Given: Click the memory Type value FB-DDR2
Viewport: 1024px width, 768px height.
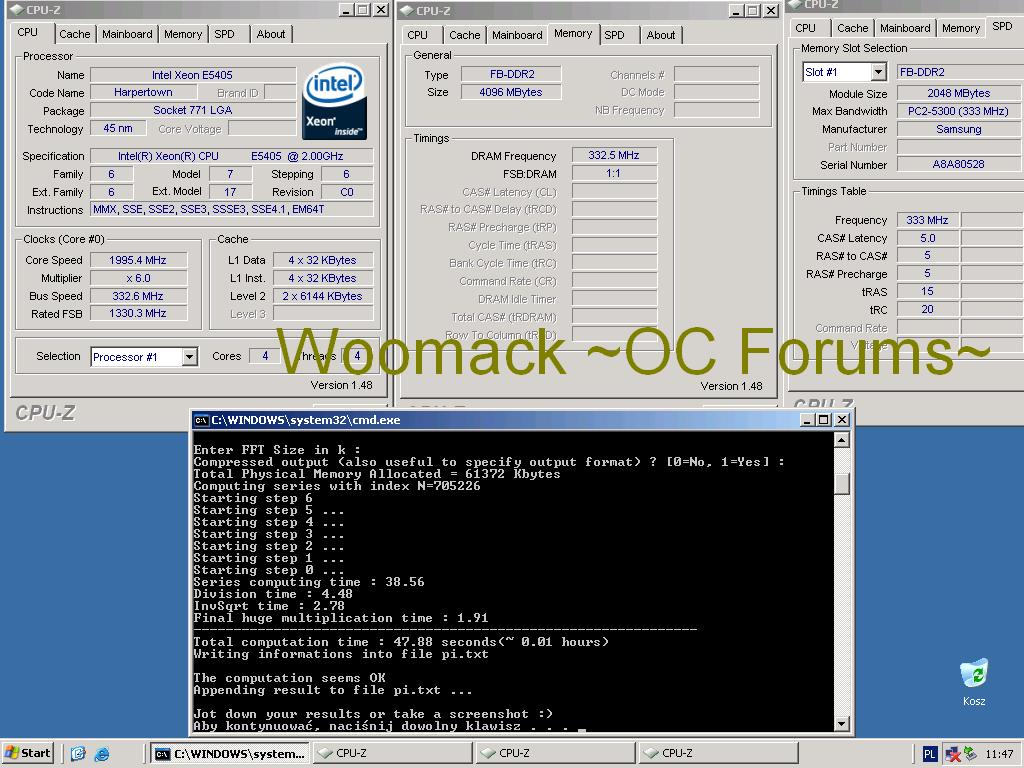Looking at the screenshot, I should [511, 74].
